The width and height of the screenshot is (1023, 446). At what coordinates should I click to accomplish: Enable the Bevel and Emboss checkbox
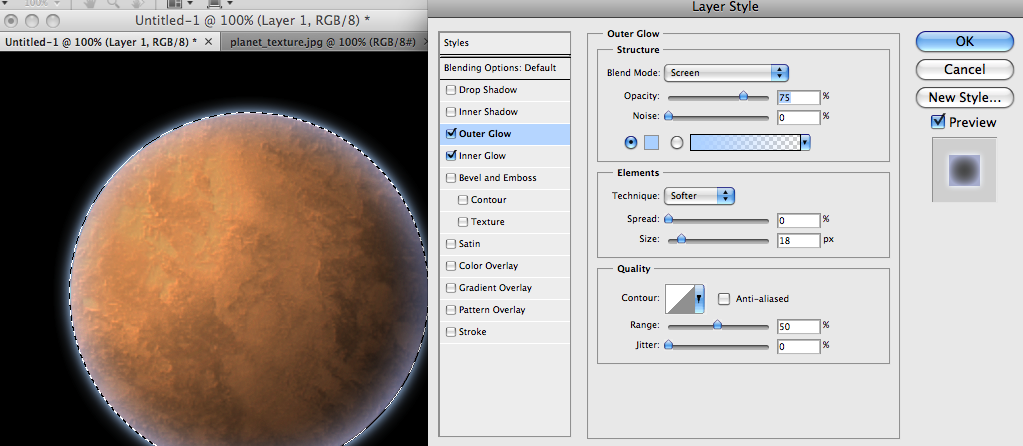pyautogui.click(x=451, y=178)
